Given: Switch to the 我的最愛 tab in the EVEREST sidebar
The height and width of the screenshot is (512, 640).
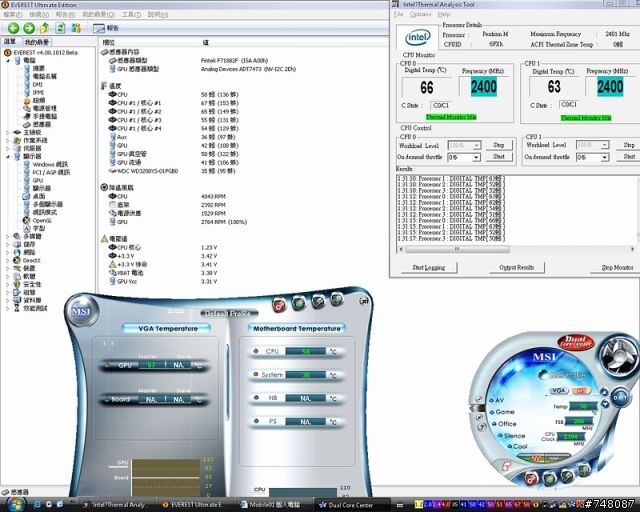Looking at the screenshot, I should tap(37, 42).
